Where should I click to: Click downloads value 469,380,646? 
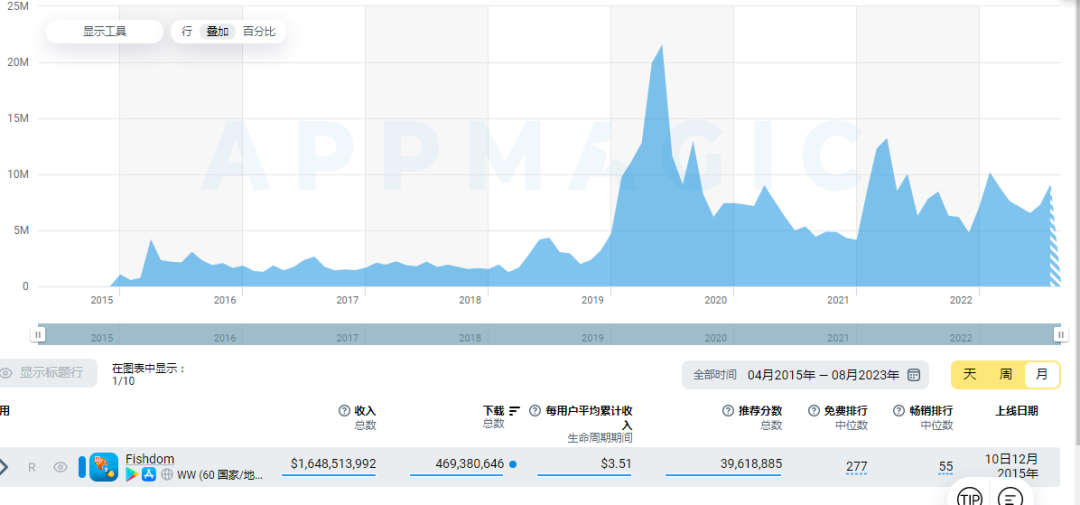470,464
